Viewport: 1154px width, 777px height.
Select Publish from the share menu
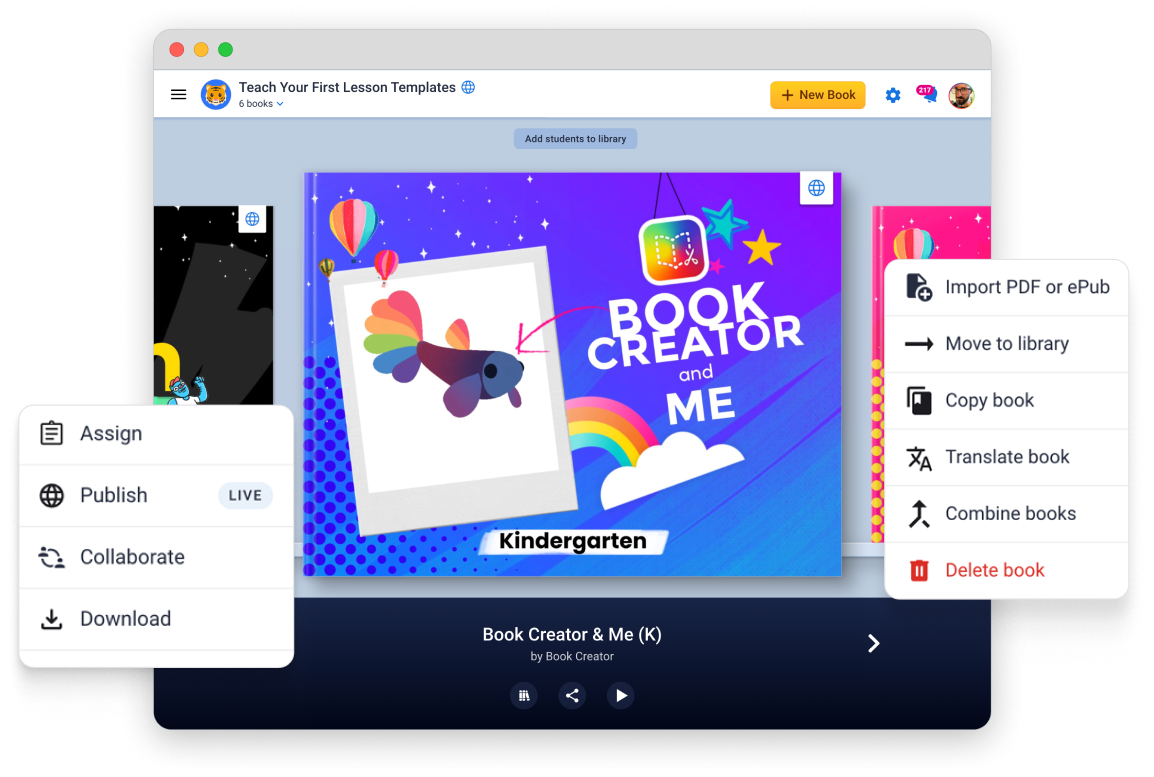pos(156,495)
